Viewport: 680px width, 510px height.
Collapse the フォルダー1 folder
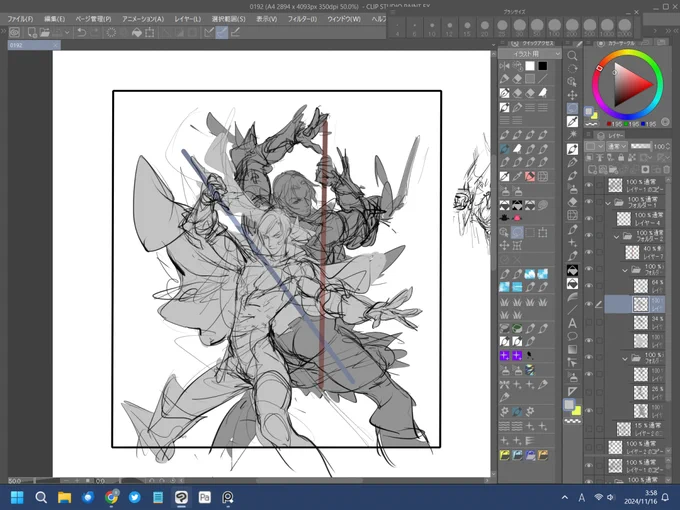(608, 203)
